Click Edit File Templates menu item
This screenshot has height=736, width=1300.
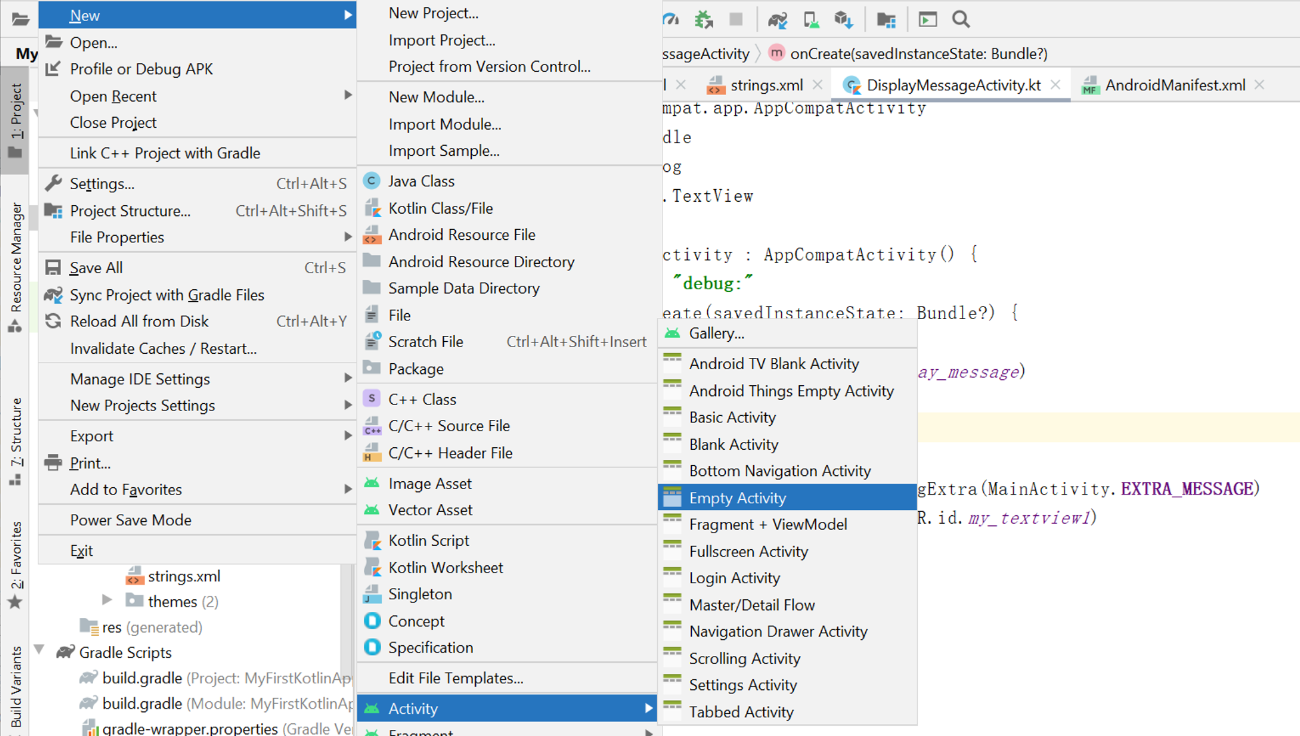pos(507,678)
